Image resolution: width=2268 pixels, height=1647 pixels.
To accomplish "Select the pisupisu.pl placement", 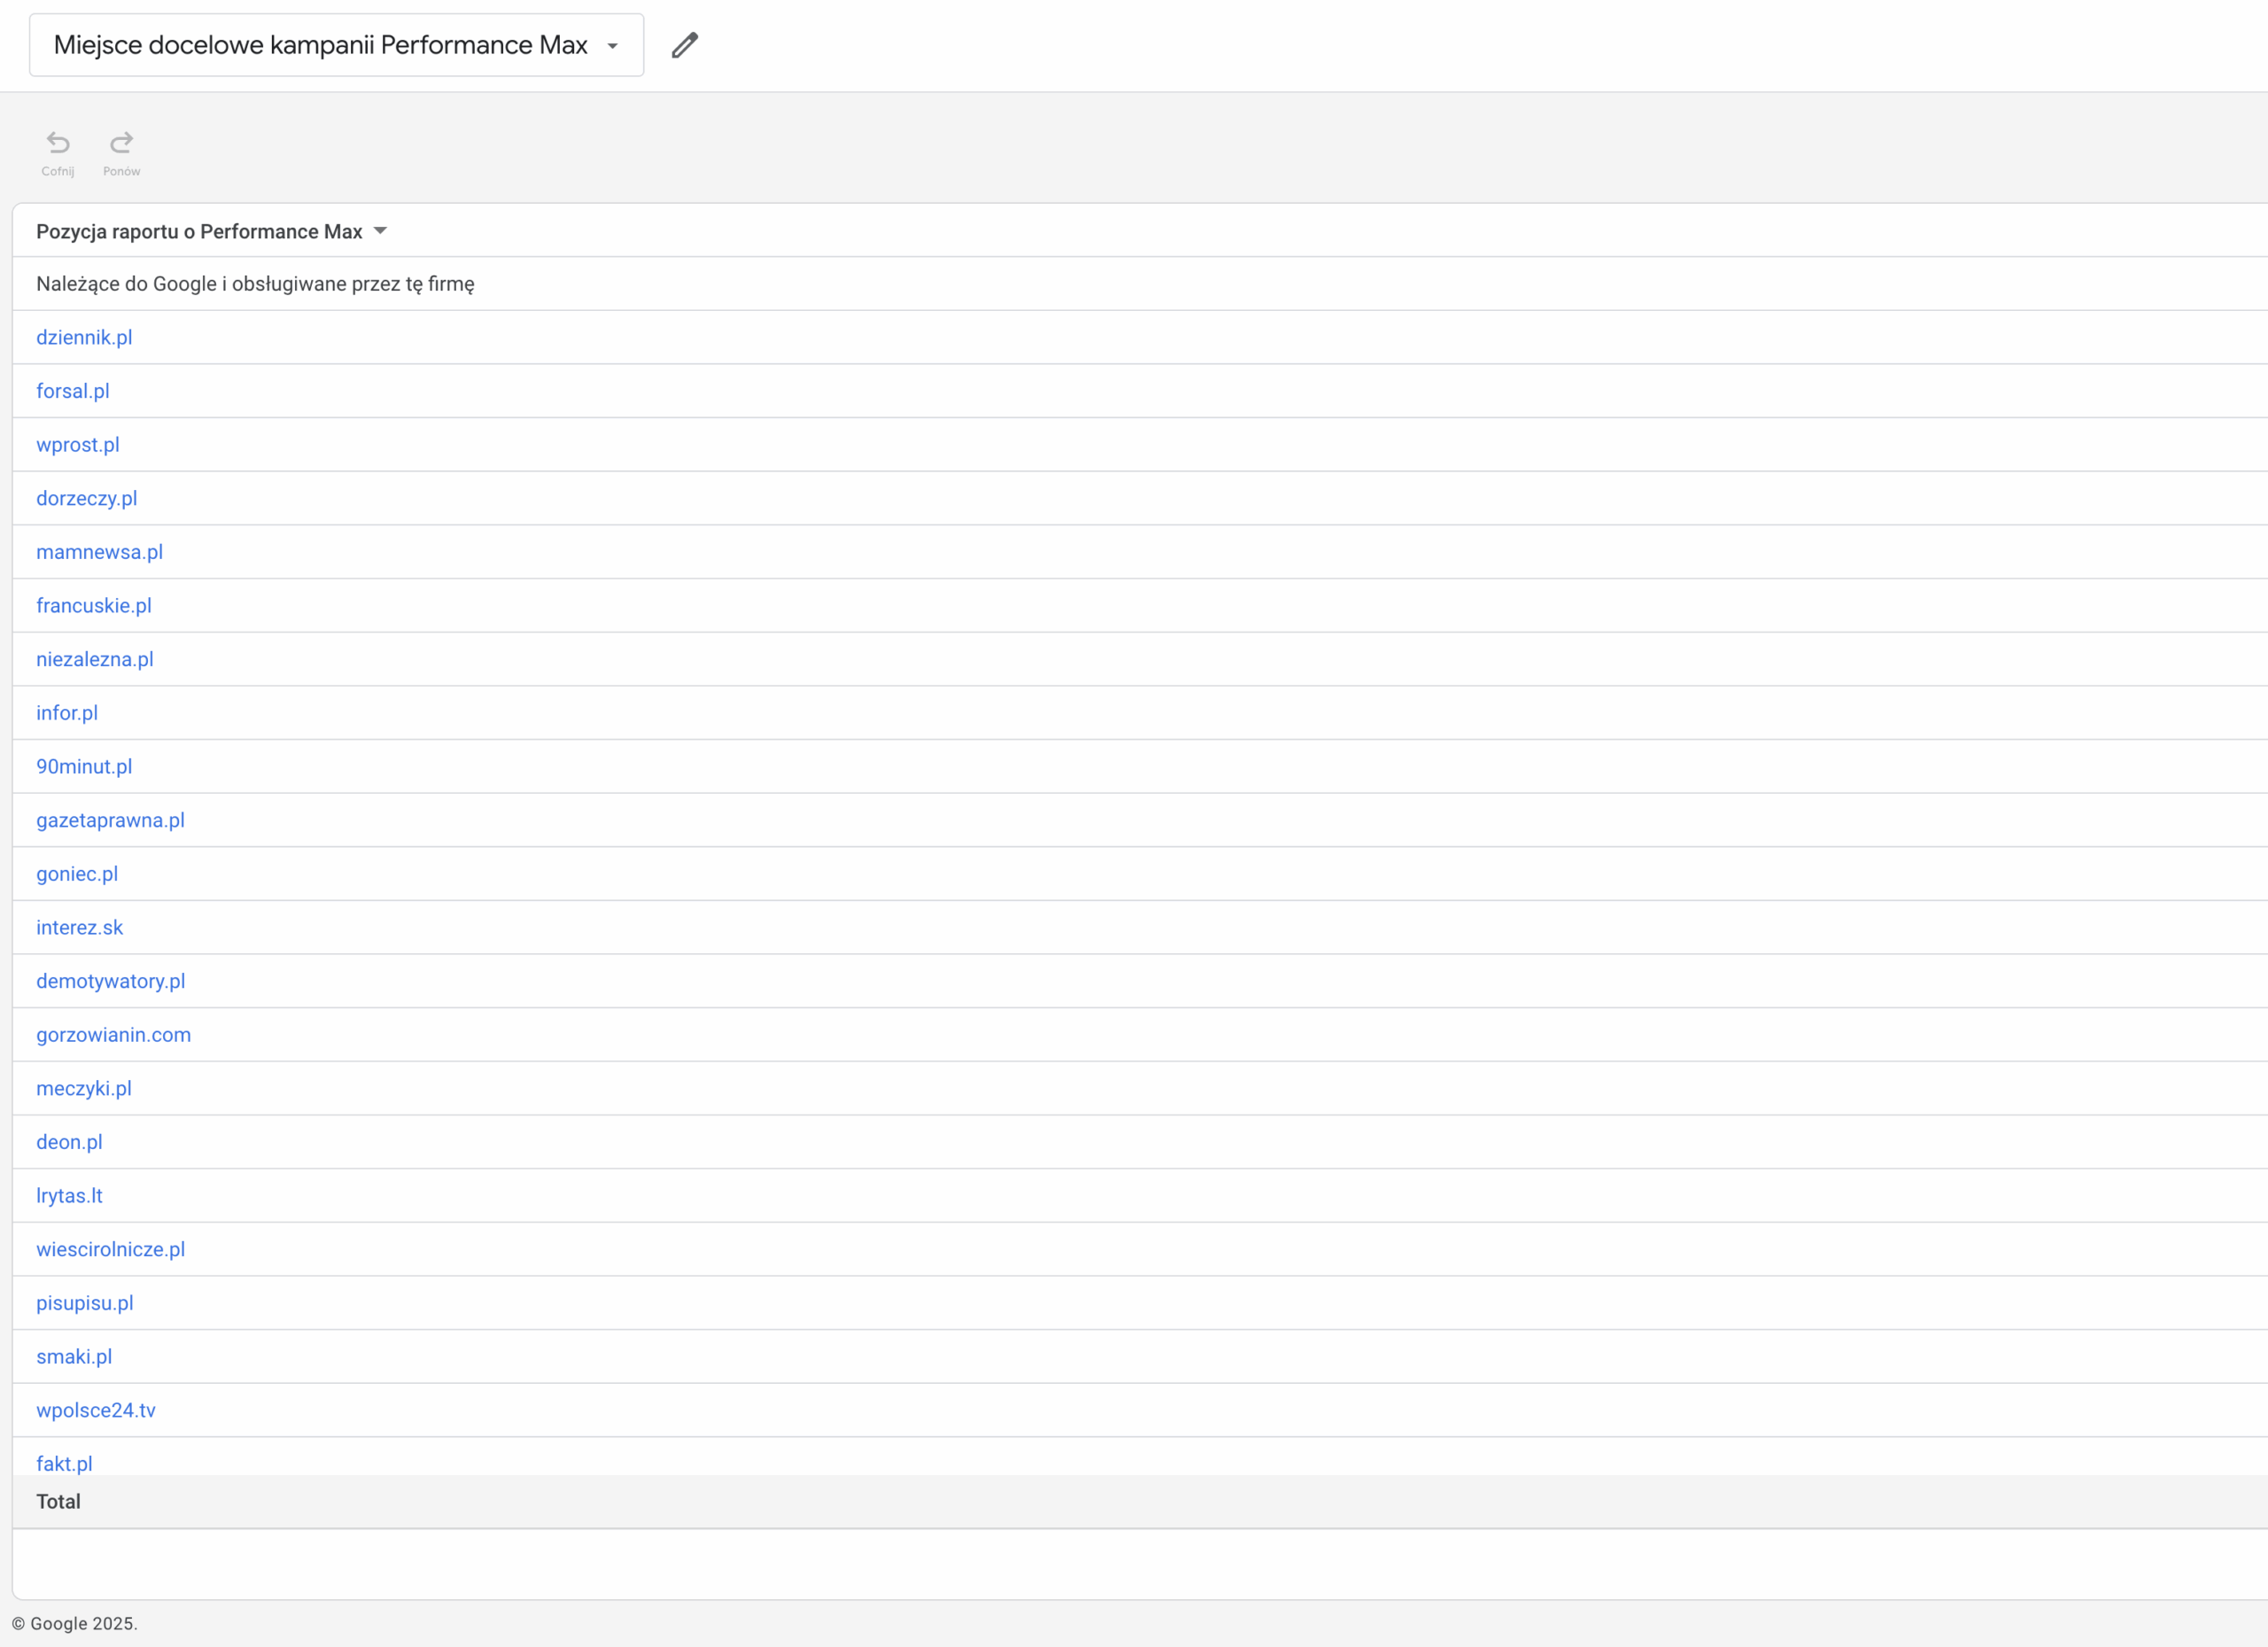I will 85,1304.
